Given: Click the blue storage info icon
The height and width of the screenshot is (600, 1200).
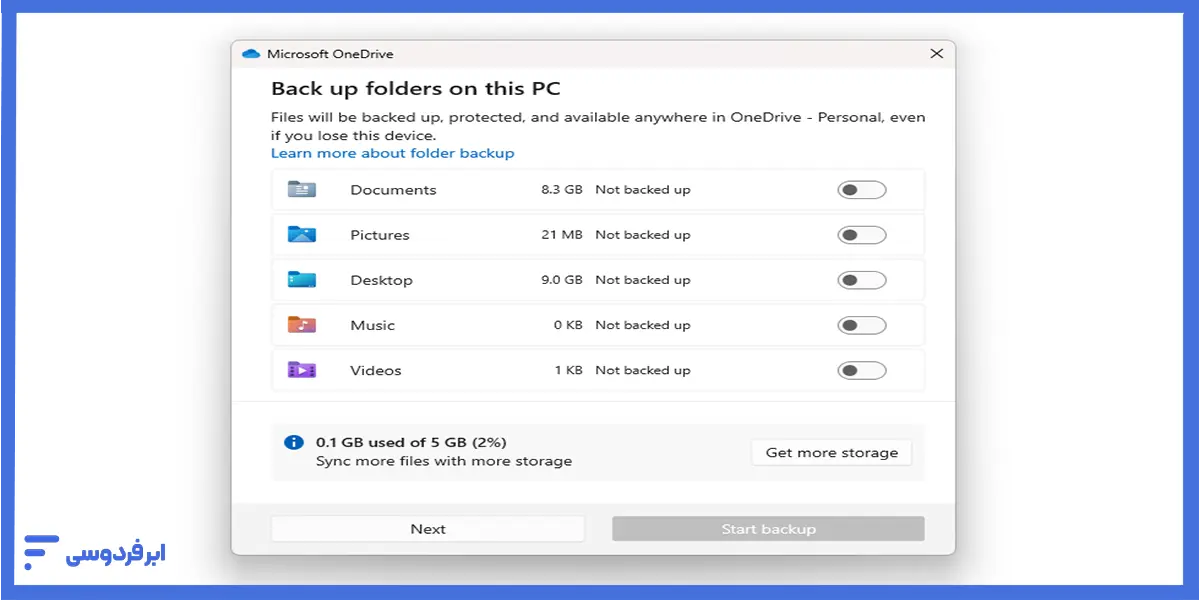Looking at the screenshot, I should [293, 442].
